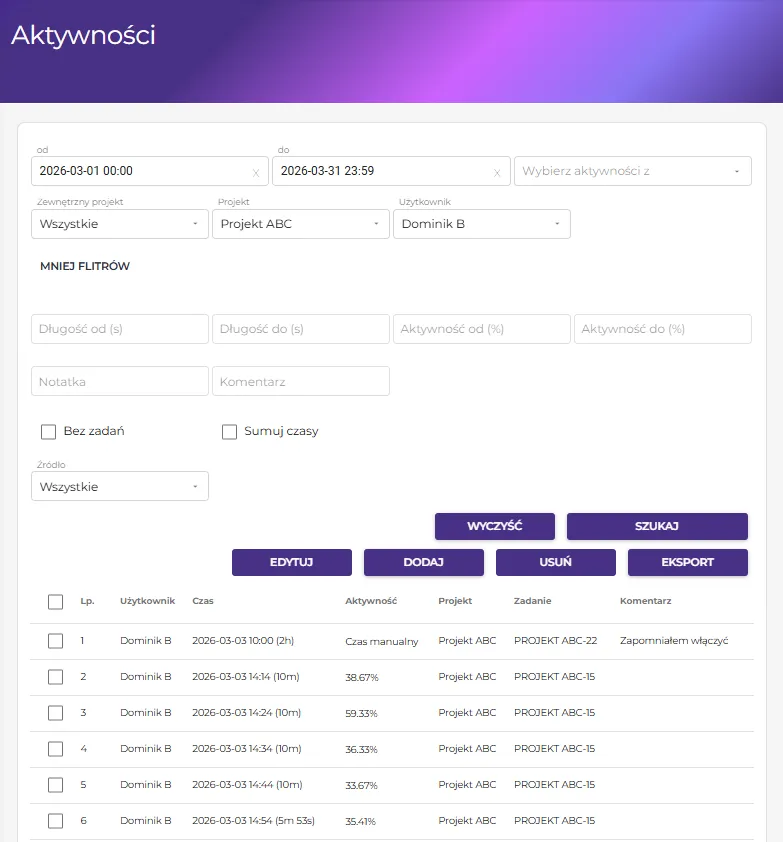Enable the 'Sumuj czasy' checkbox
The height and width of the screenshot is (842, 783).
[x=229, y=432]
